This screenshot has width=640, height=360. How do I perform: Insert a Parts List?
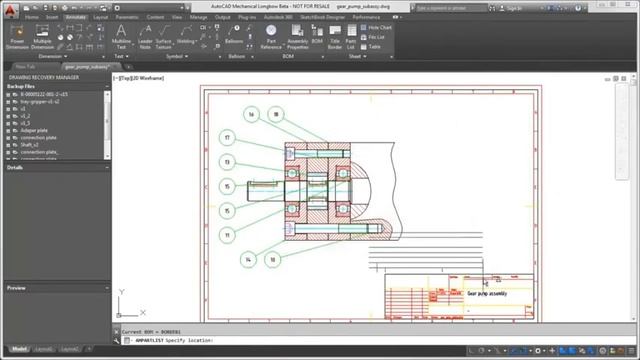[351, 37]
